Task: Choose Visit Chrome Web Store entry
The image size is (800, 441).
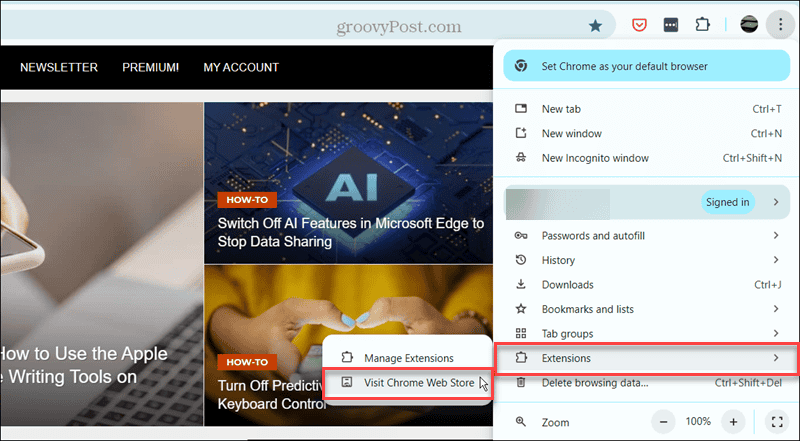Action: click(407, 382)
